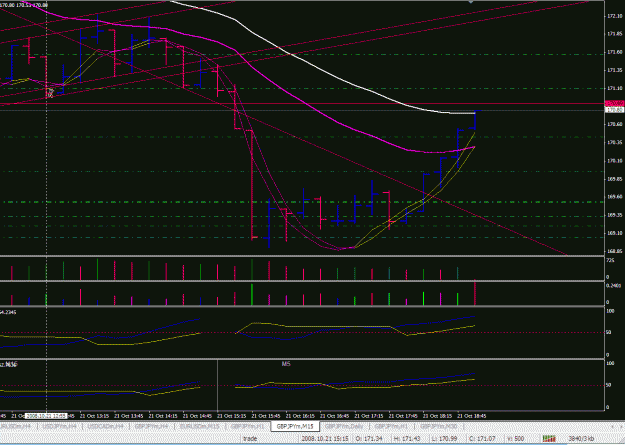This screenshot has width=625, height=445.
Task: Click the 0.2400 indicator scale value
Action: point(613,286)
